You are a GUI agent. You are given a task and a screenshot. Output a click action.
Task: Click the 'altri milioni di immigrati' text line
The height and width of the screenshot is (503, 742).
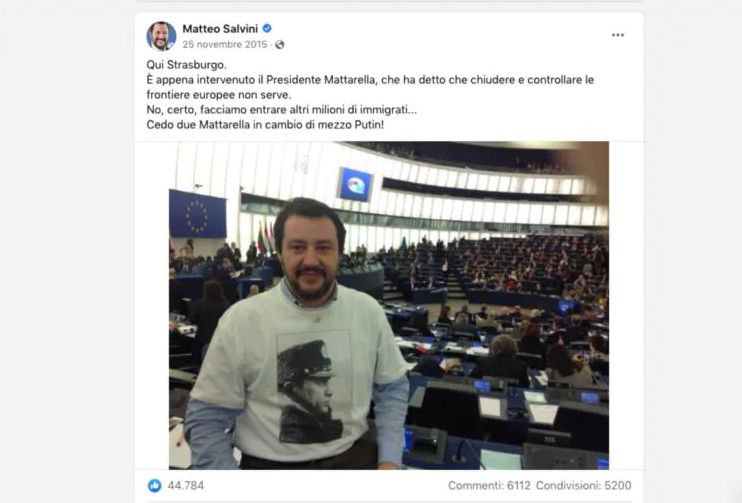click(282, 110)
